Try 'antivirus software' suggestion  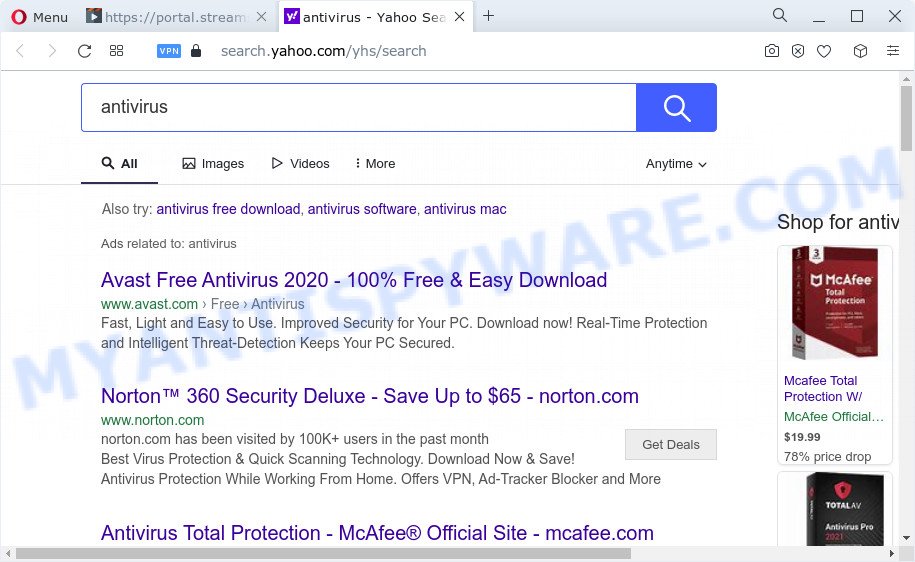coord(362,209)
